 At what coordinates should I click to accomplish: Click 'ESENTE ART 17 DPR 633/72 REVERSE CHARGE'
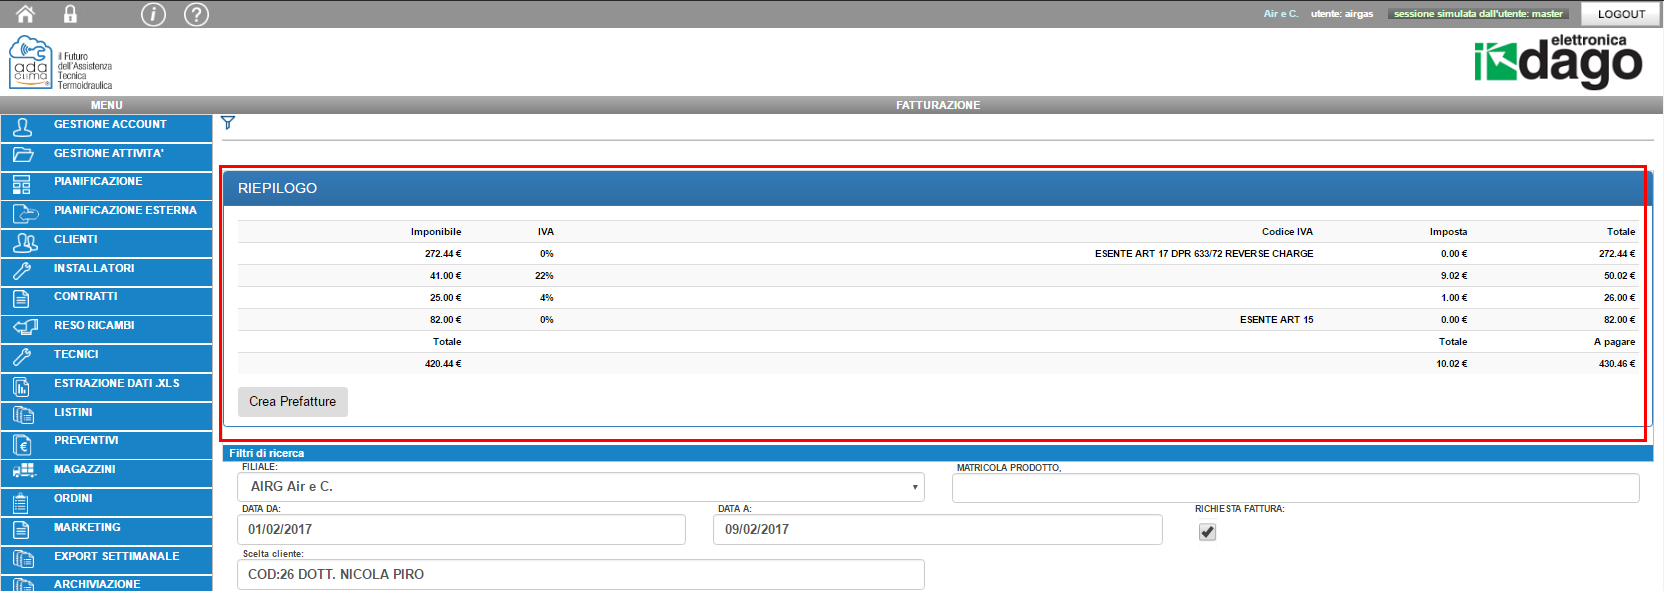1204,254
